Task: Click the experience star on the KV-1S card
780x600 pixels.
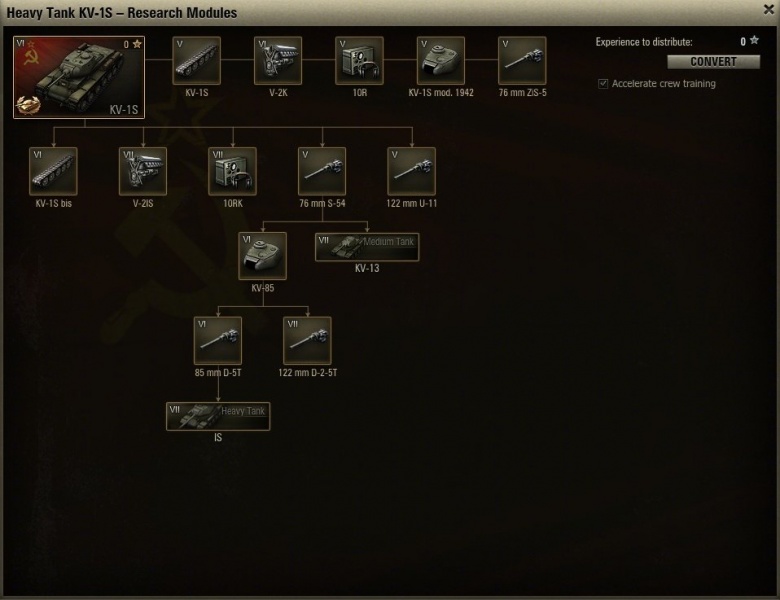Action: coord(137,44)
